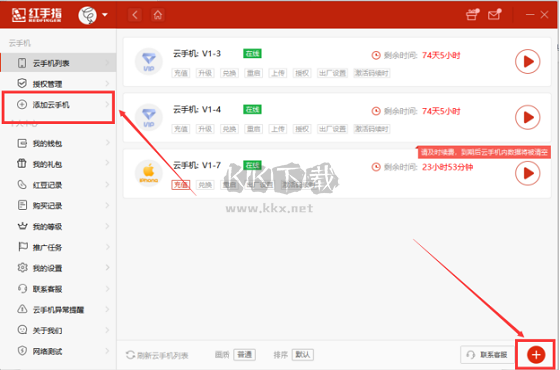This screenshot has width=560, height=370.
Task: Go back with the left arrow icon
Action: coord(135,15)
